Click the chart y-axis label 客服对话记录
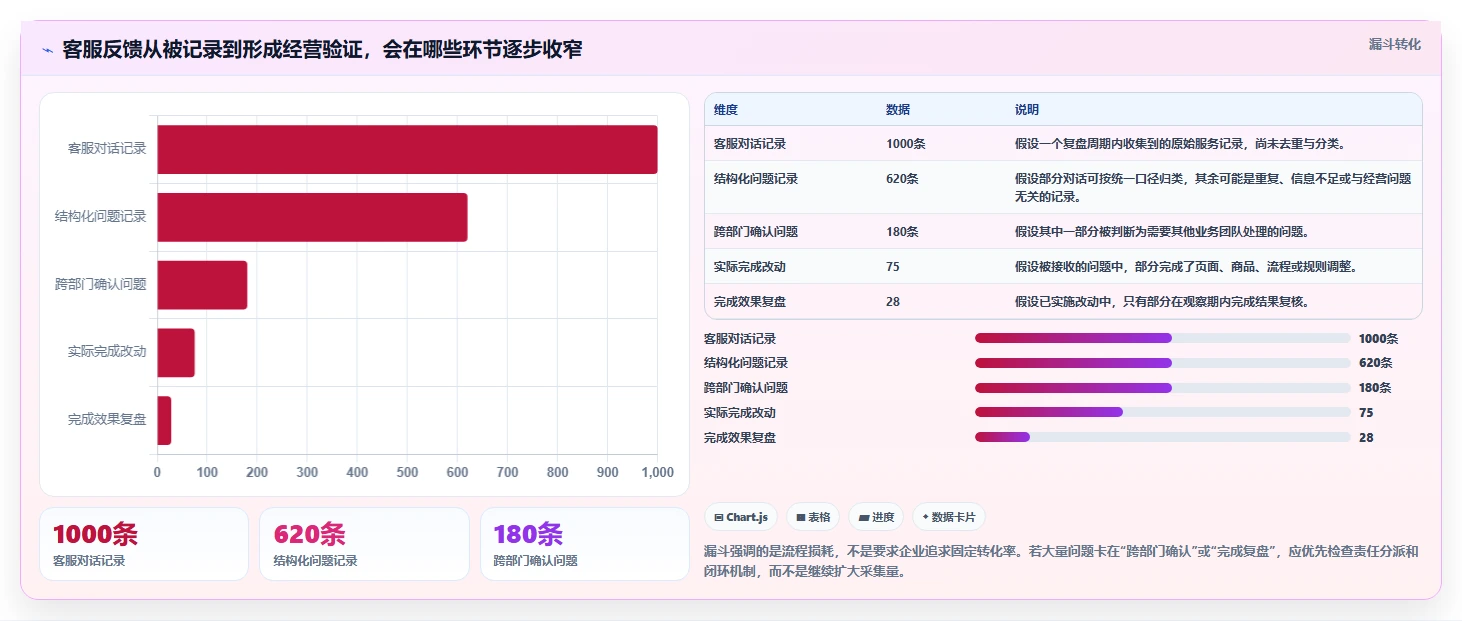1462x621 pixels. click(107, 149)
